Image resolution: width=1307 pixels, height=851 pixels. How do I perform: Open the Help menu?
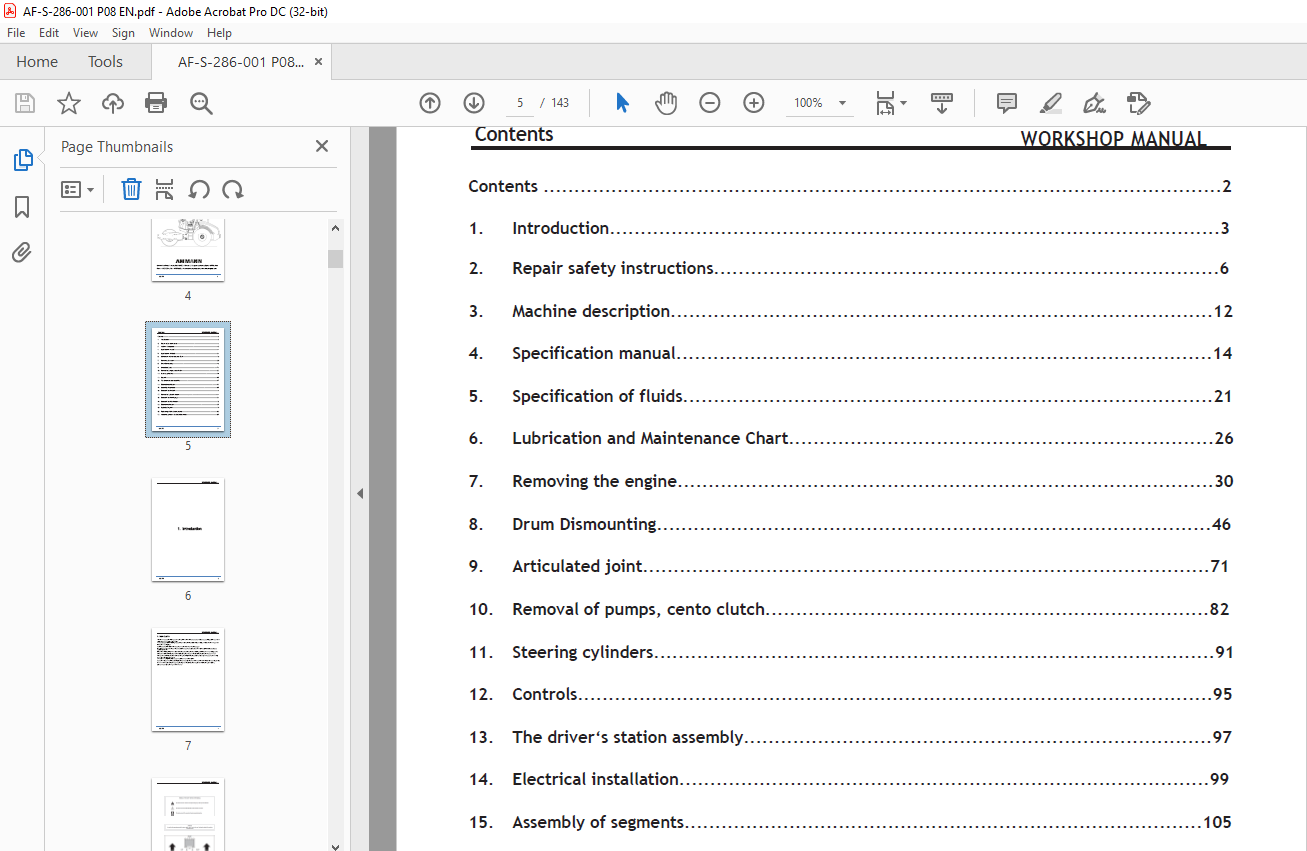[219, 33]
